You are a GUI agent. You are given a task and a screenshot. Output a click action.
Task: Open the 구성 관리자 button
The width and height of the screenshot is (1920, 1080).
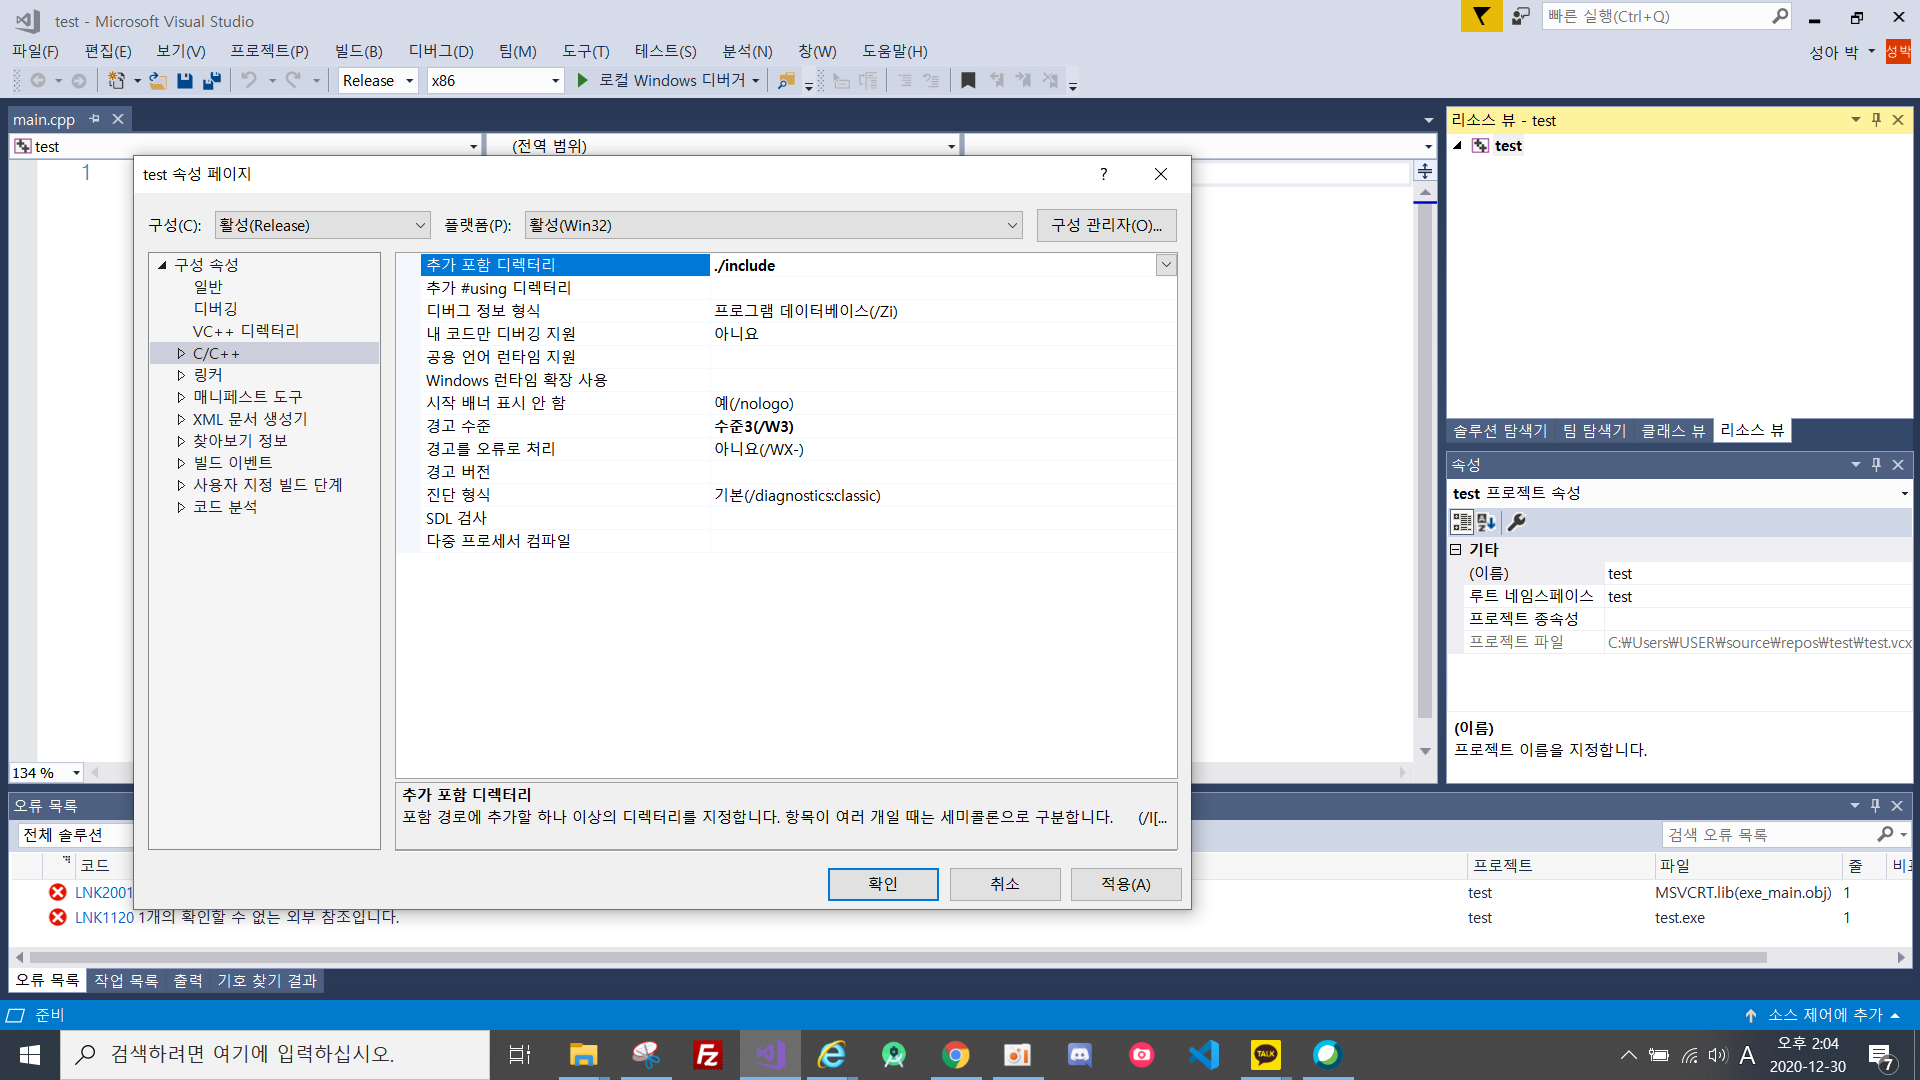1106,226
